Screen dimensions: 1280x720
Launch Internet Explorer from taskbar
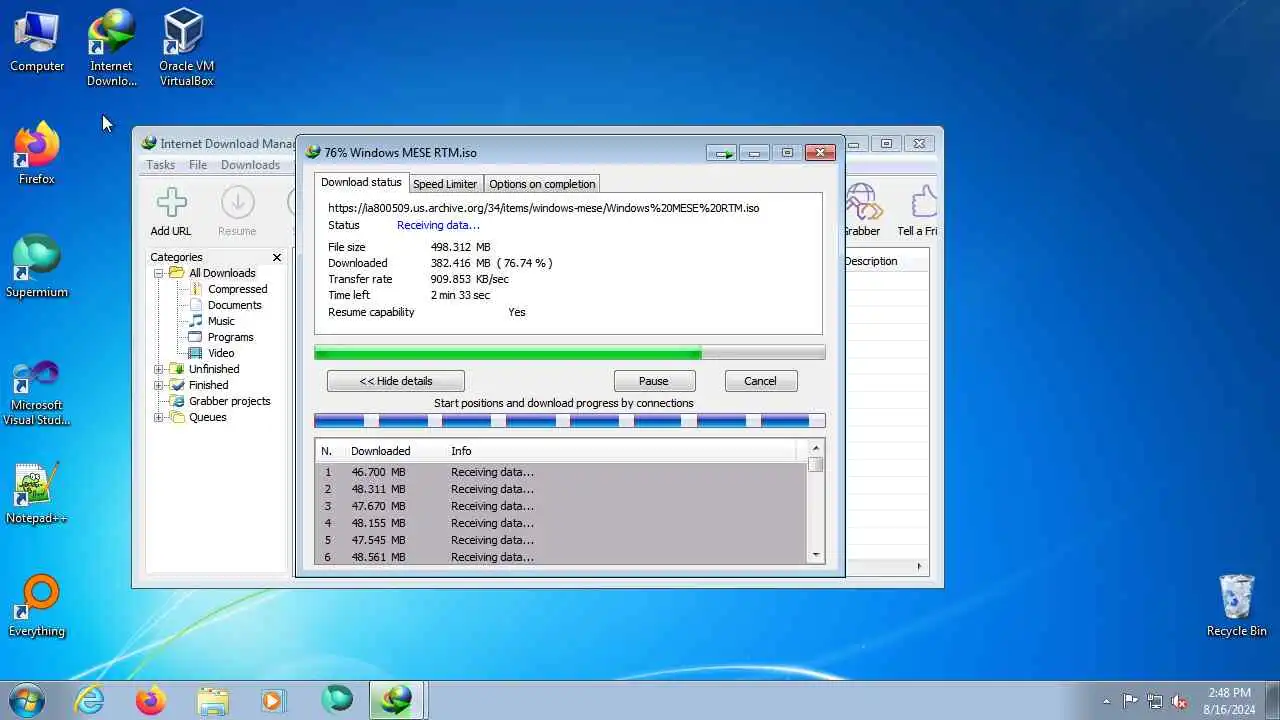pos(90,700)
